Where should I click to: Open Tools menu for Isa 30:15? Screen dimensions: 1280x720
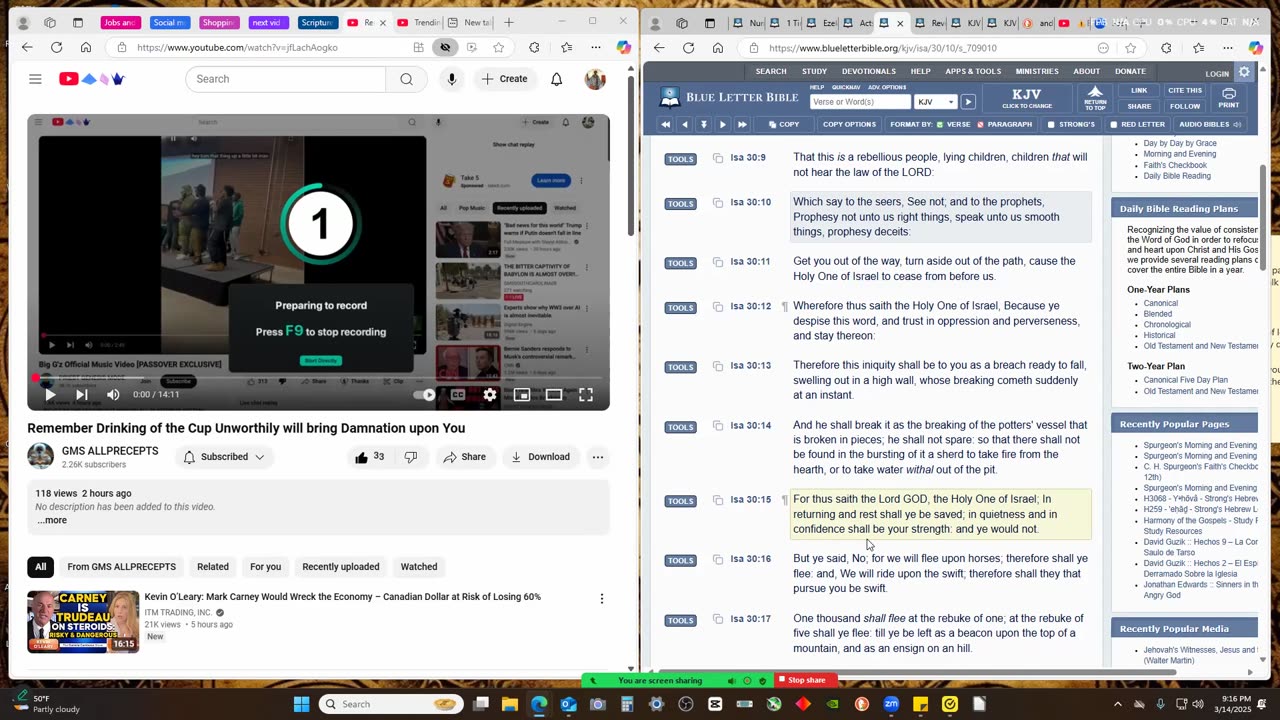pyautogui.click(x=680, y=501)
